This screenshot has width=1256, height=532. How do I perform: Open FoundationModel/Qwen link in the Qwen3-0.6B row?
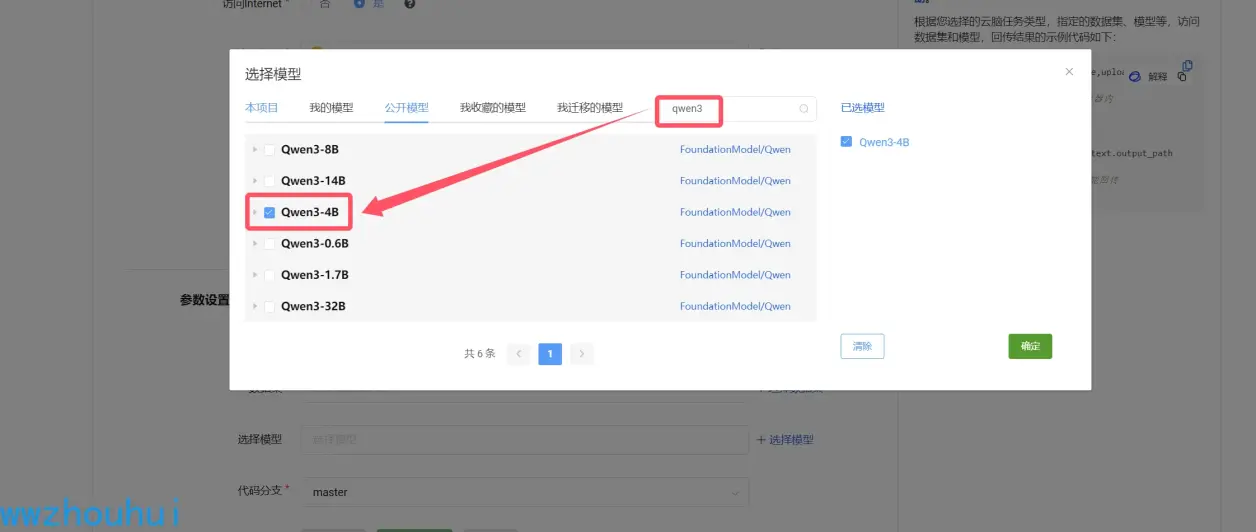pos(735,244)
